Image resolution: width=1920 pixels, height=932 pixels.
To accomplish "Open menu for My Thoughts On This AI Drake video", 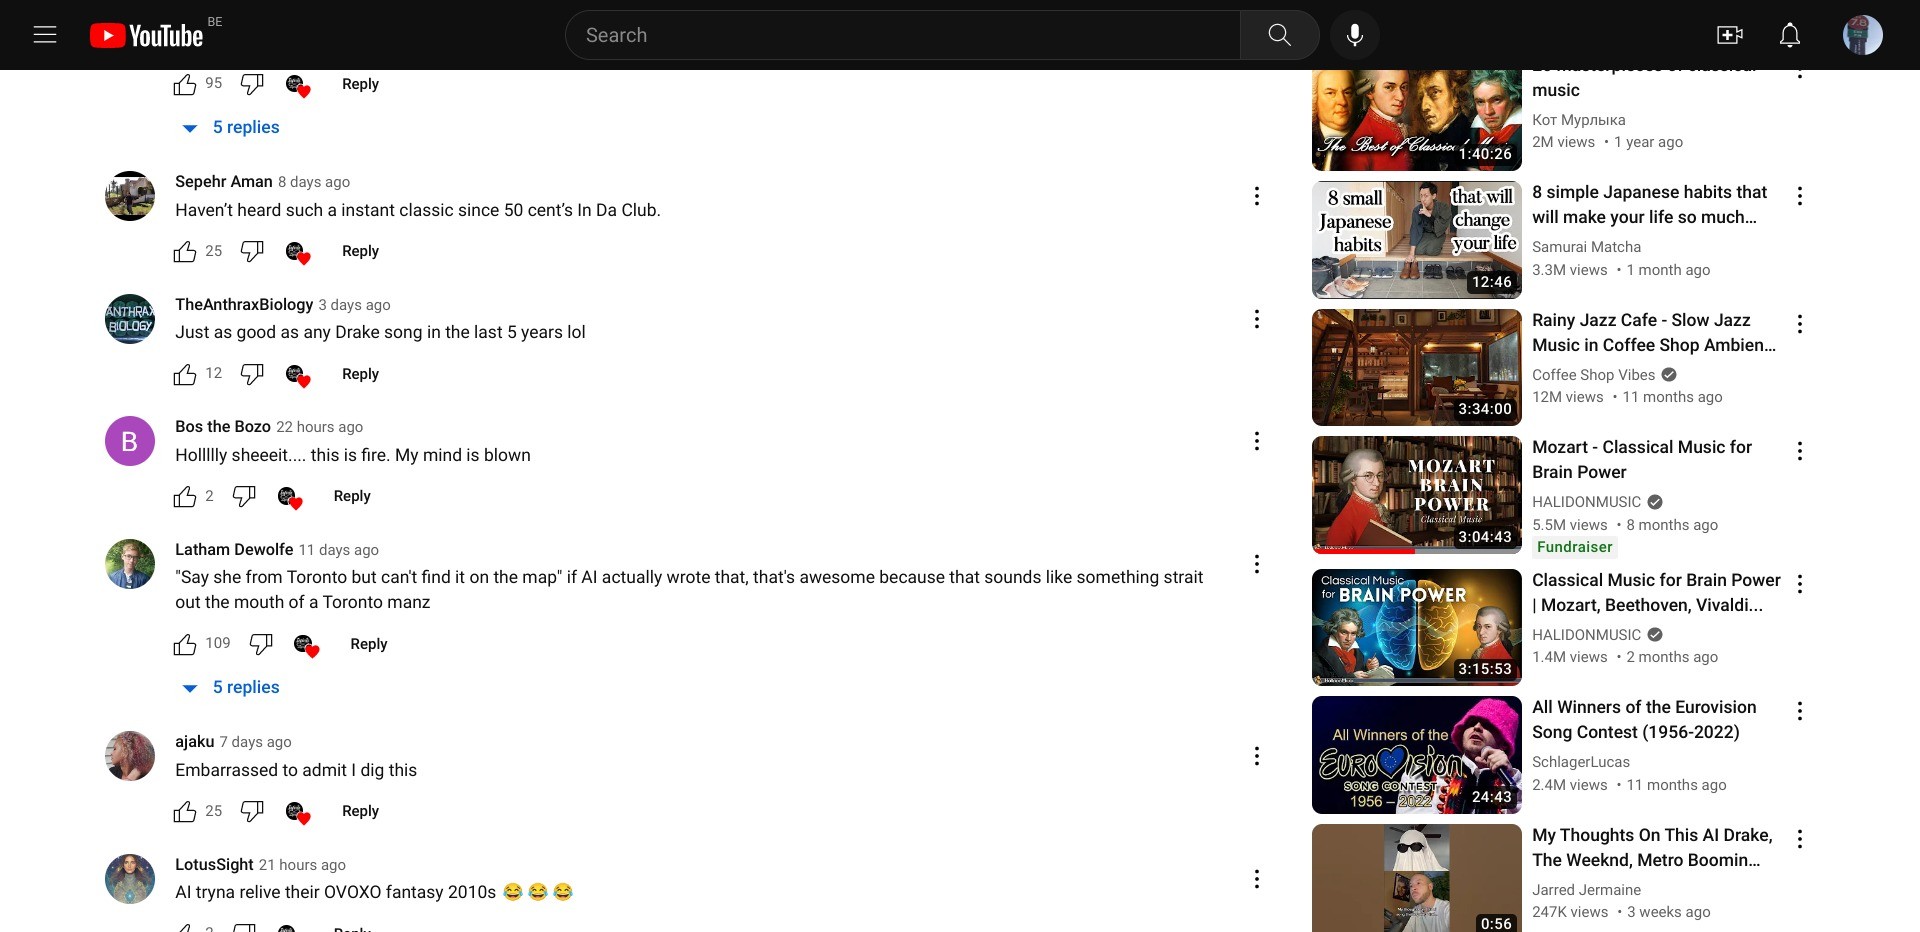I will click(x=1799, y=839).
